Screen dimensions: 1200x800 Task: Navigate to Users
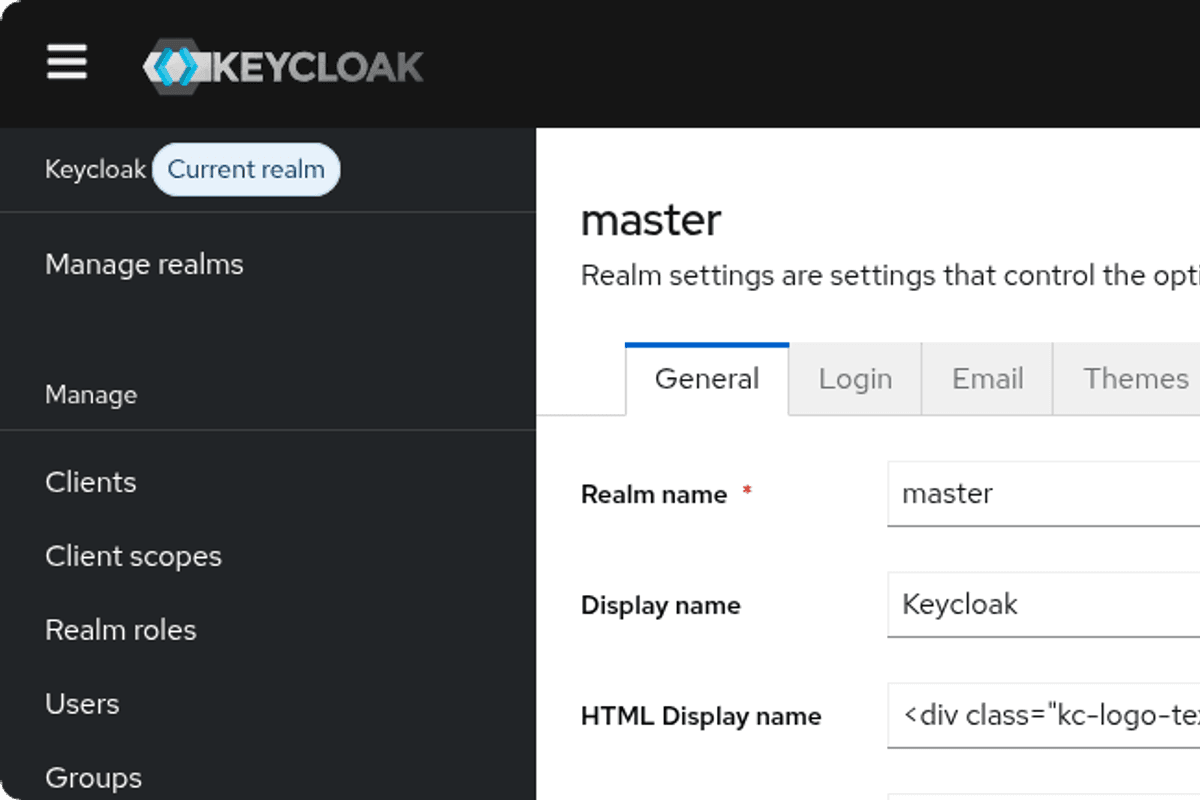pyautogui.click(x=82, y=704)
